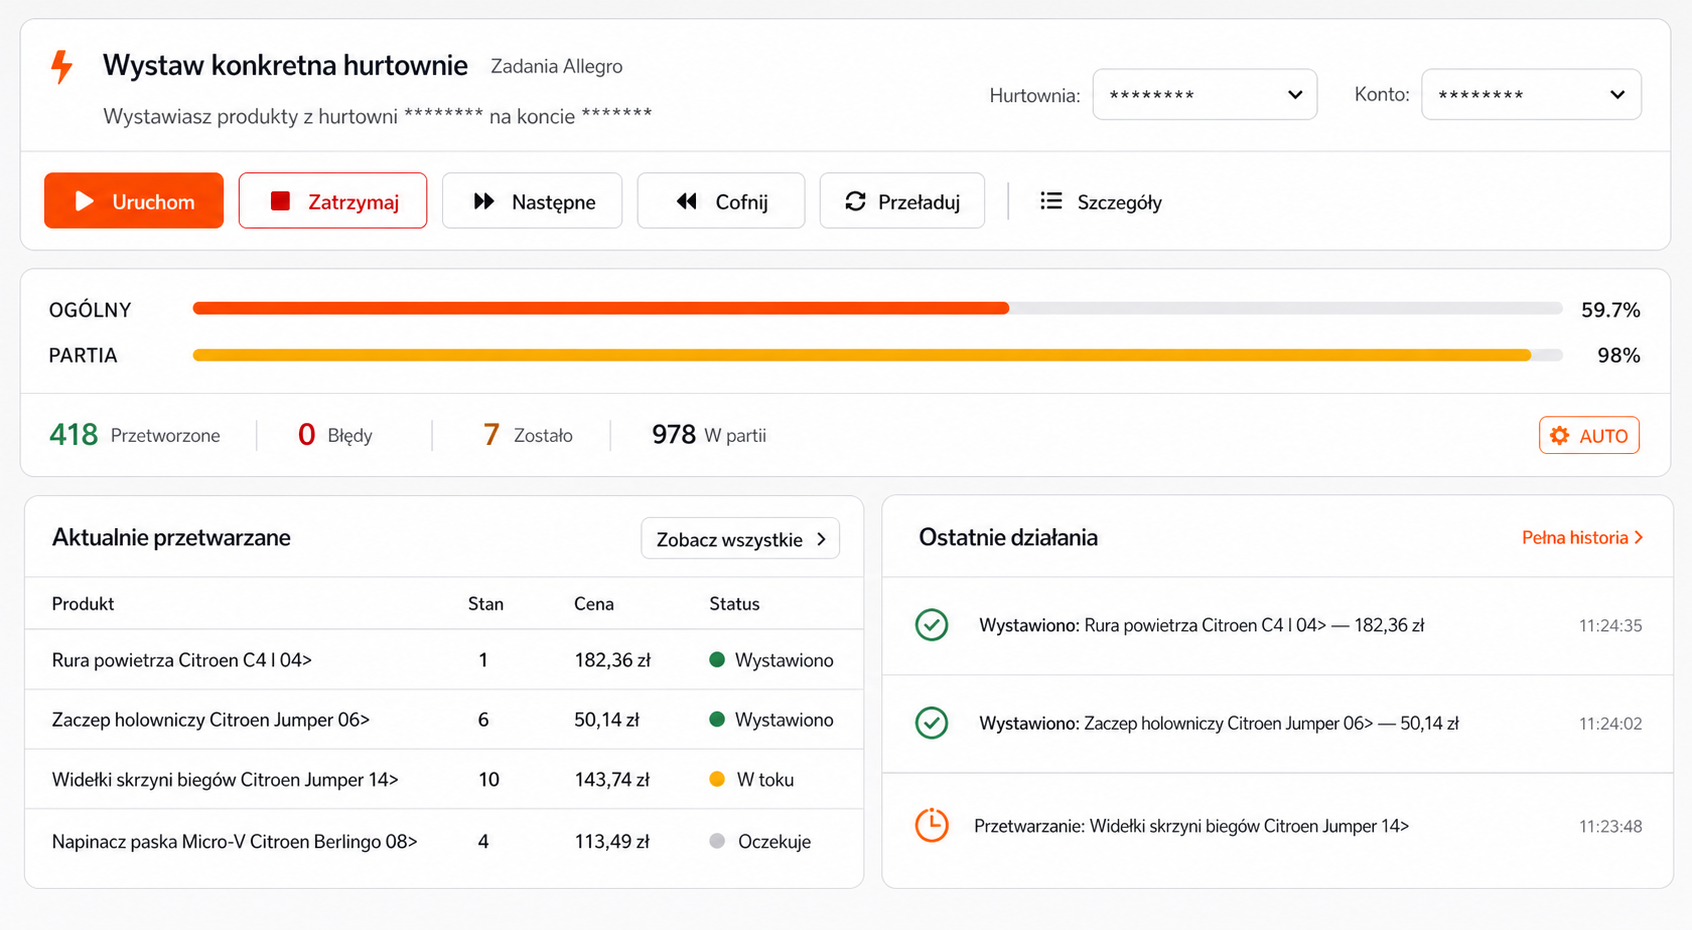Click orange clock icon for Widełki processing
Viewport: 1692px width, 930px height.
(x=932, y=825)
